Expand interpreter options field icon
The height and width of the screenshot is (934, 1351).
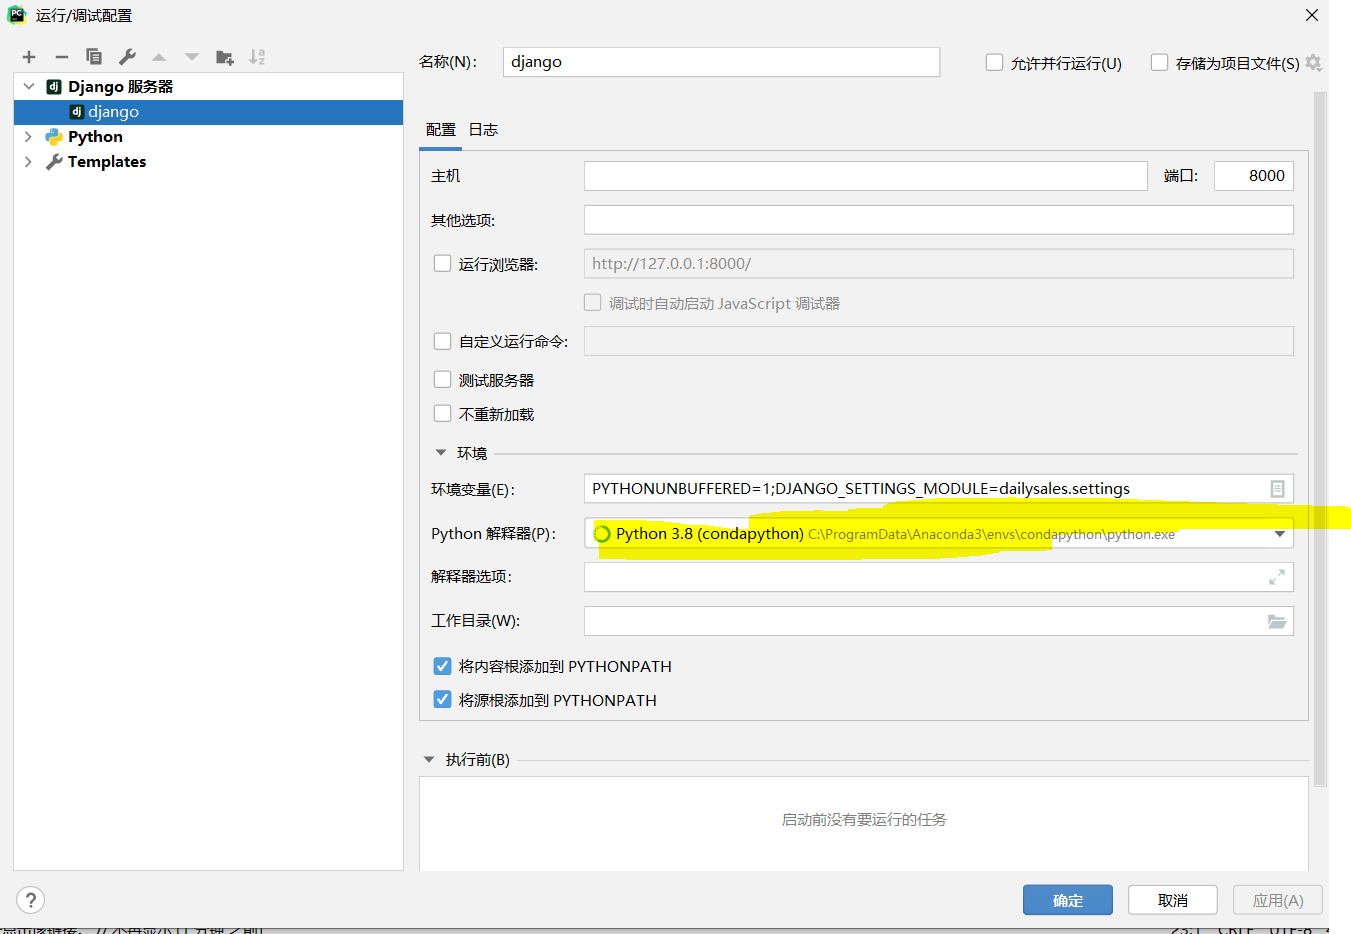1277,577
